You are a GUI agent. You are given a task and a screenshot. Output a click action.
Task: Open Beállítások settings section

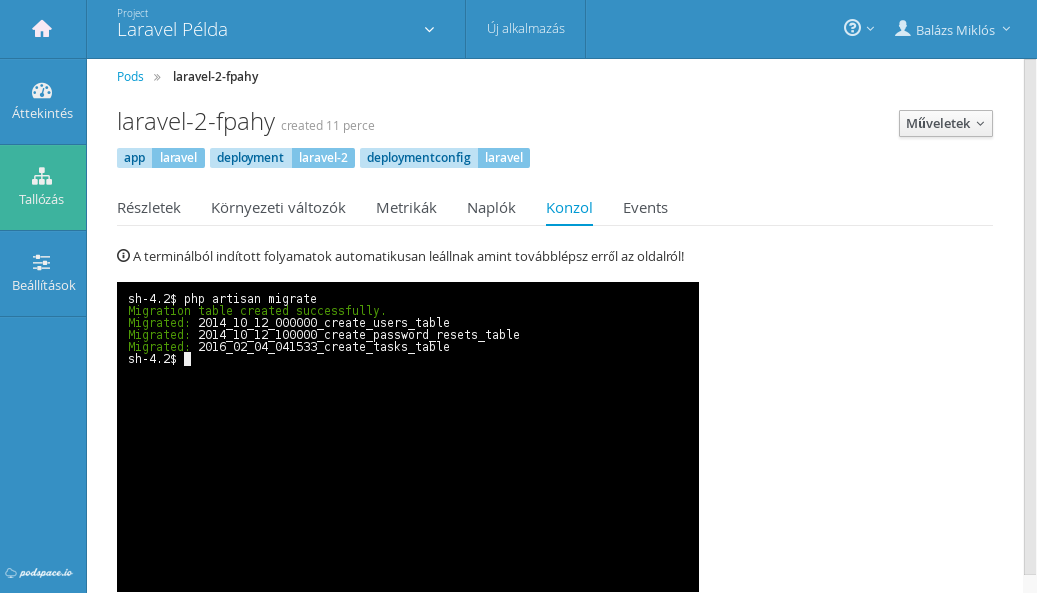(x=42, y=274)
